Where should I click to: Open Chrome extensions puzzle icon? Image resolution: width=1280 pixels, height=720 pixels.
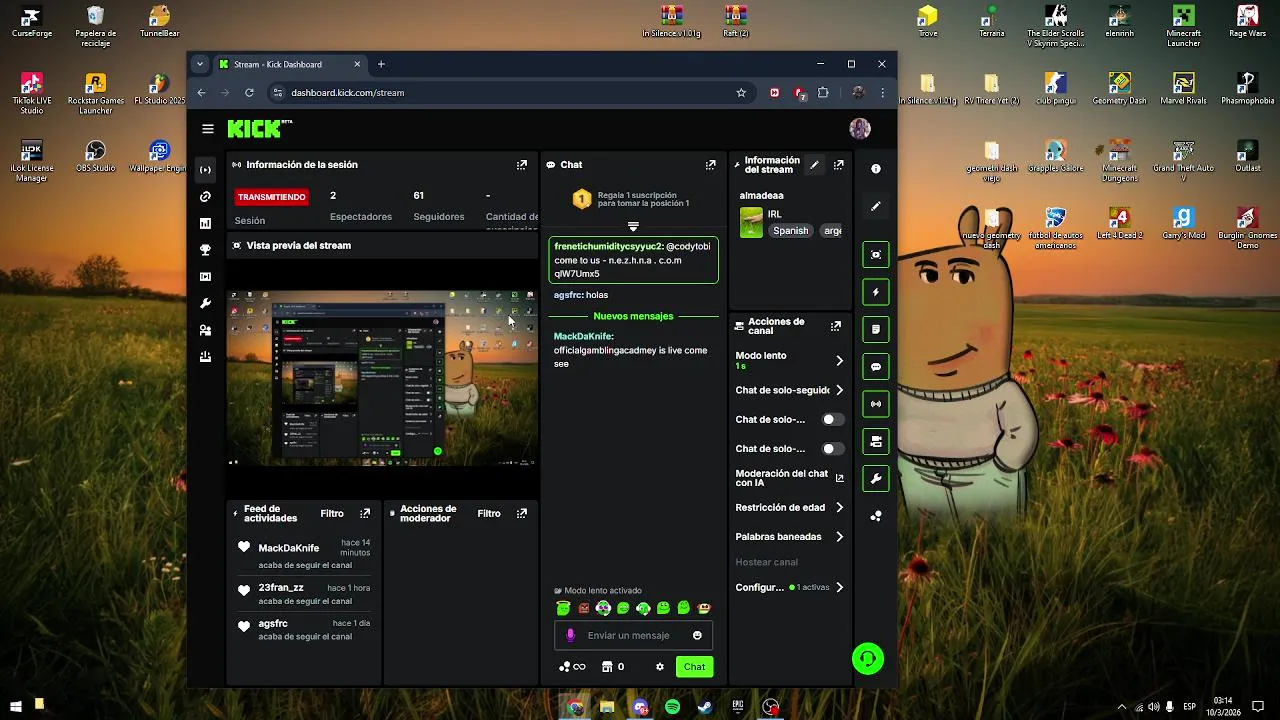tap(823, 92)
